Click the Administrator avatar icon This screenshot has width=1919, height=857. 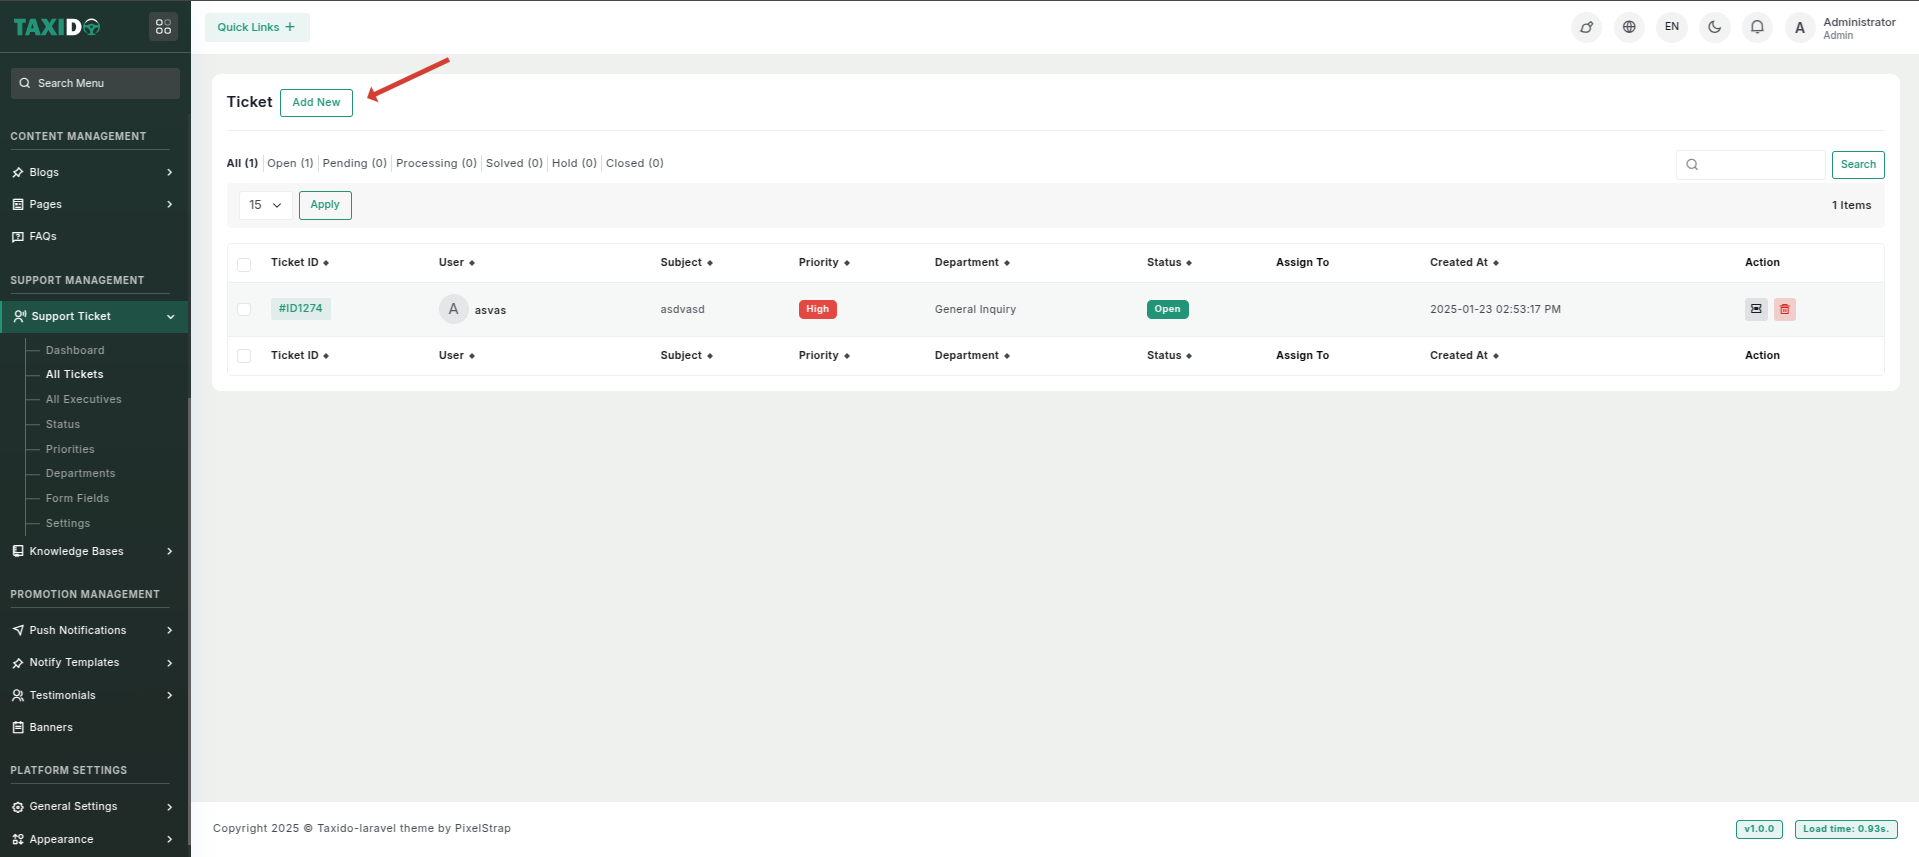pos(1800,28)
